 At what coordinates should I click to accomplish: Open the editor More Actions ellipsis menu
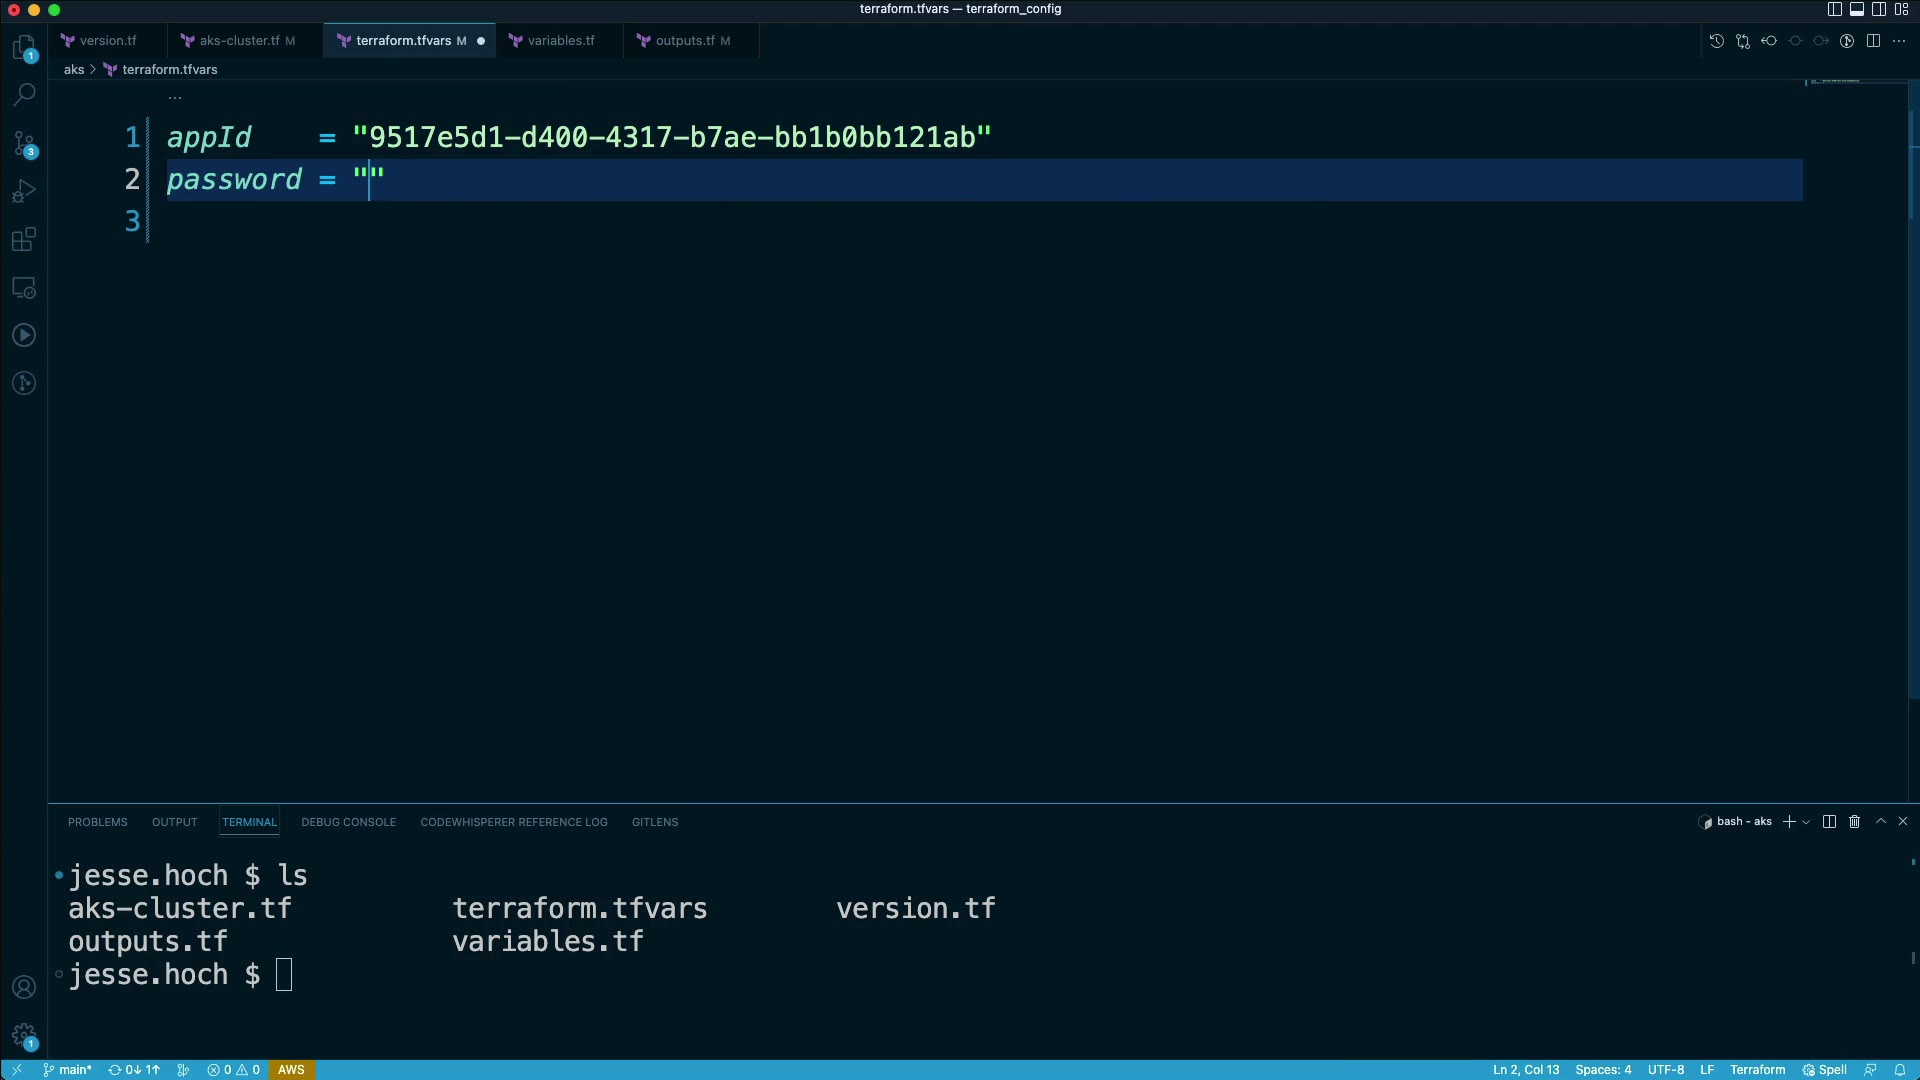click(x=1899, y=41)
